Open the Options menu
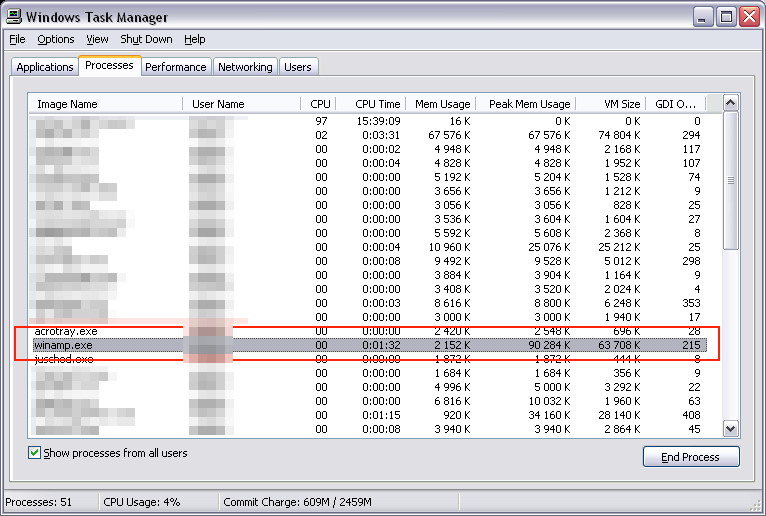Screen dimensions: 766x516 click(x=56, y=39)
